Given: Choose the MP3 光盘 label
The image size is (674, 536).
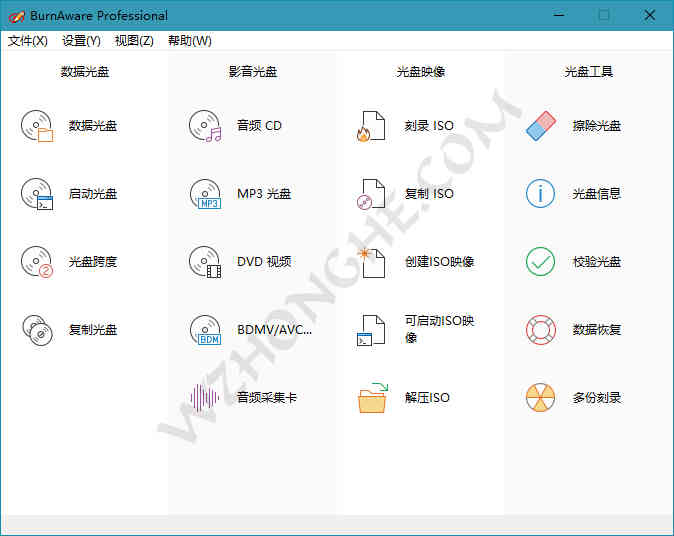Looking at the screenshot, I should point(264,194).
